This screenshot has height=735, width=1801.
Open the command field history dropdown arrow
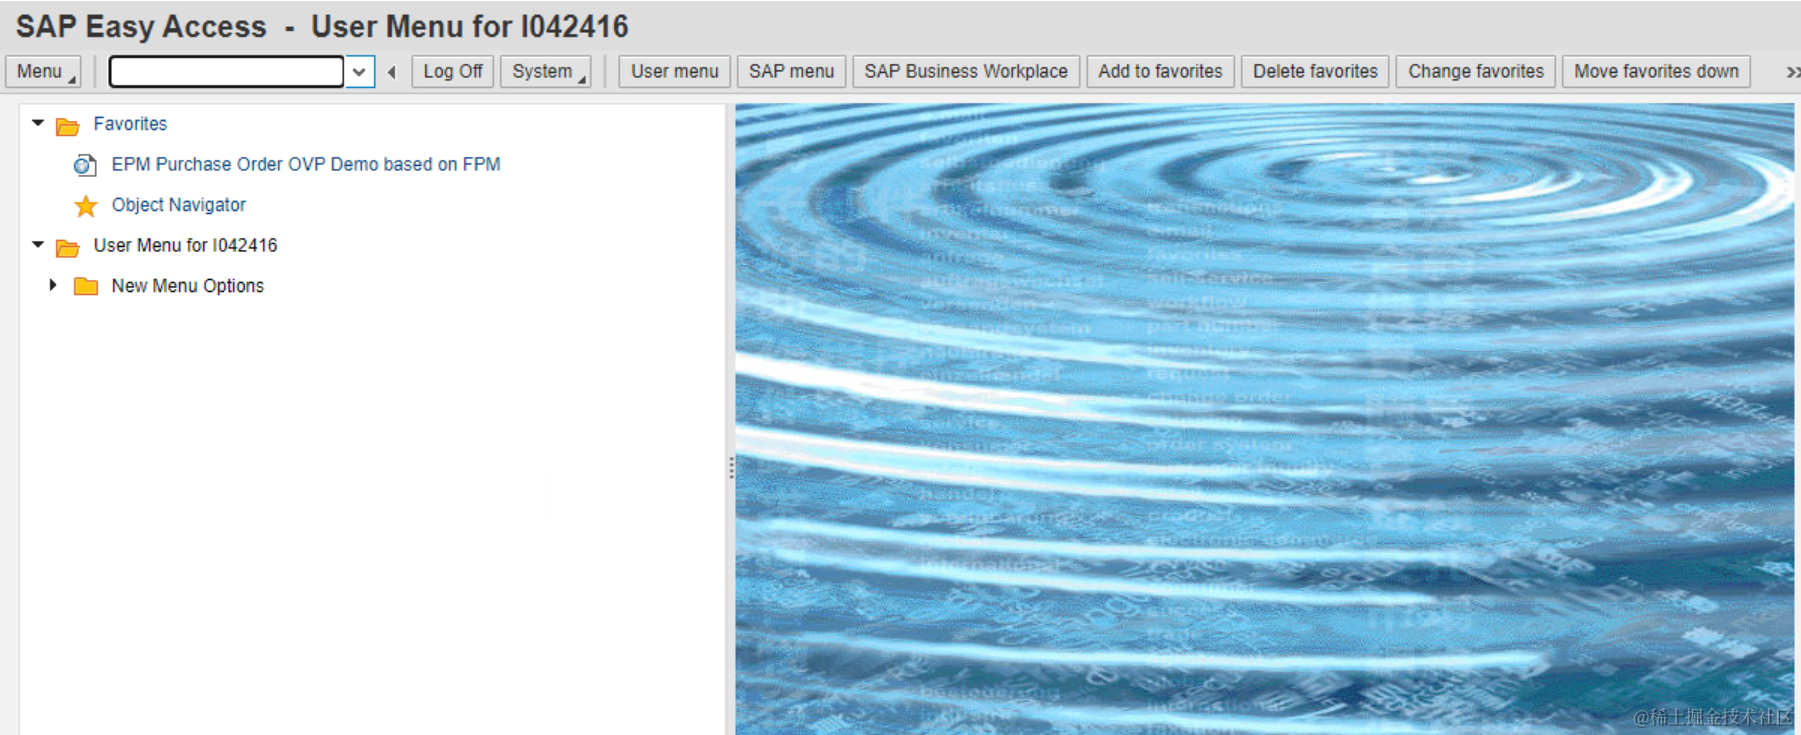click(x=360, y=71)
